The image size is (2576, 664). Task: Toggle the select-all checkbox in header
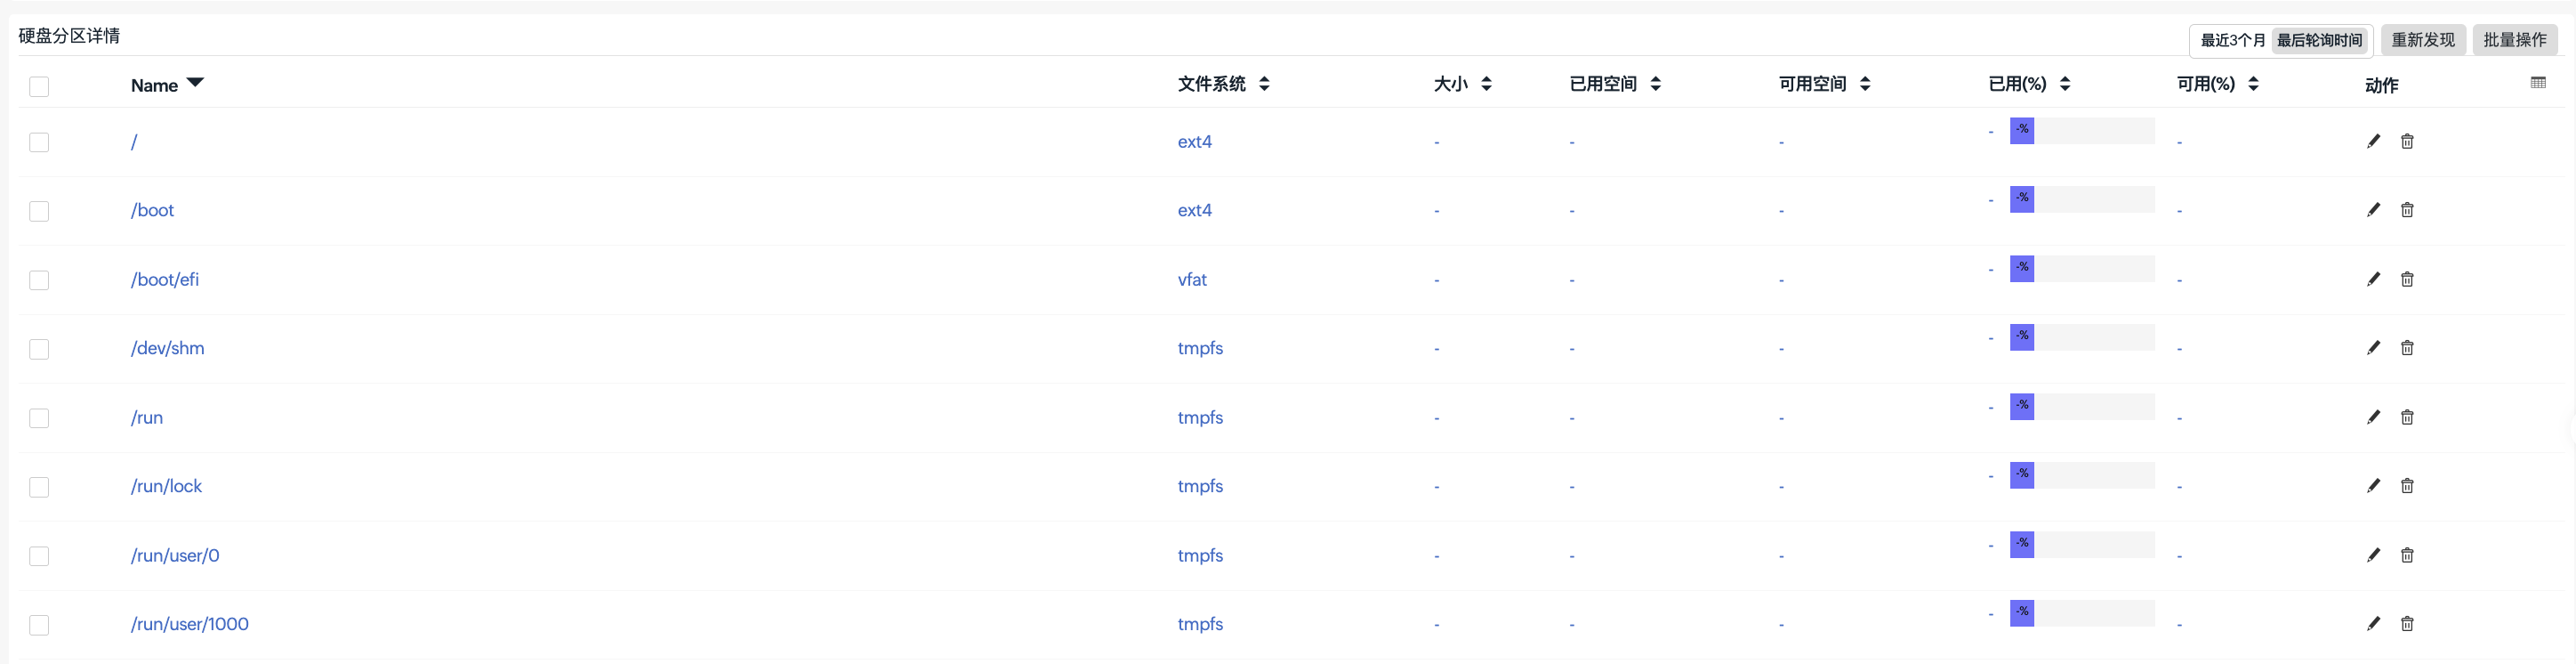pos(39,87)
